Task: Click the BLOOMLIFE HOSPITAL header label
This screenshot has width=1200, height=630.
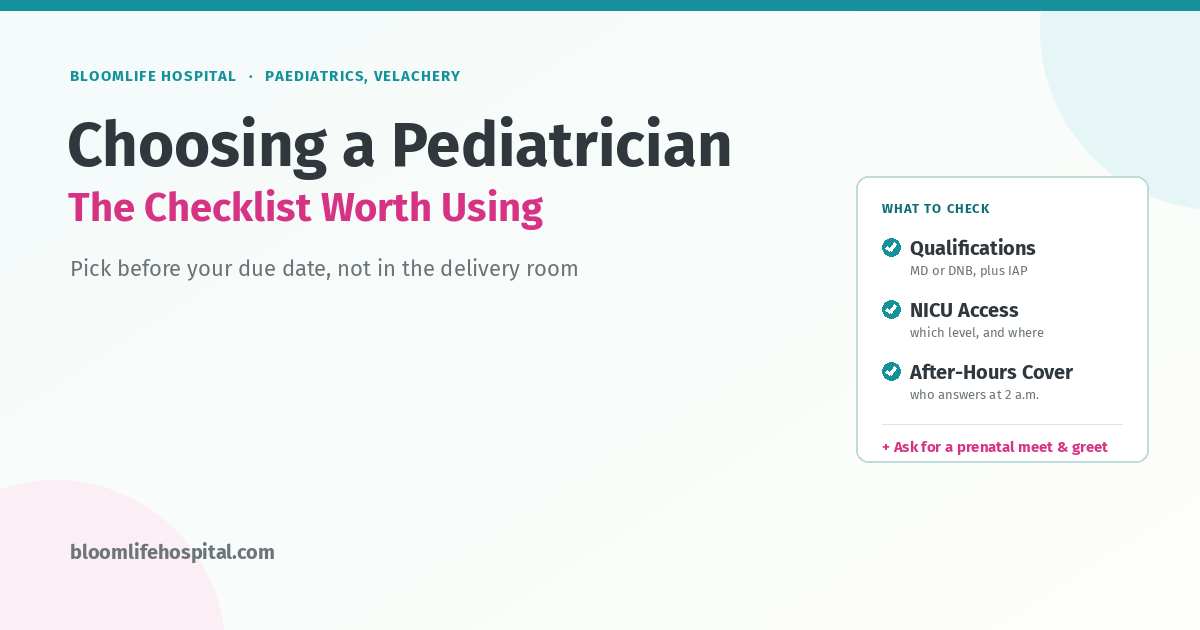Action: pos(153,76)
